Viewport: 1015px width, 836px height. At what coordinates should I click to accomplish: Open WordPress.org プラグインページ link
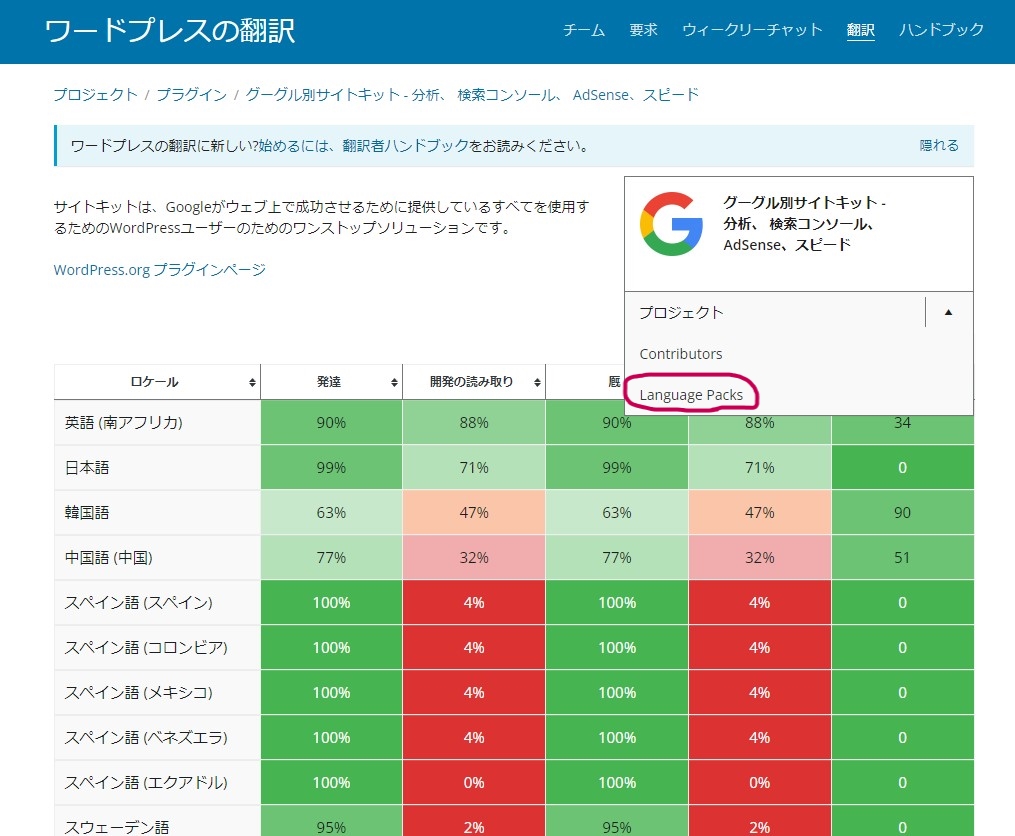pyautogui.click(x=160, y=269)
